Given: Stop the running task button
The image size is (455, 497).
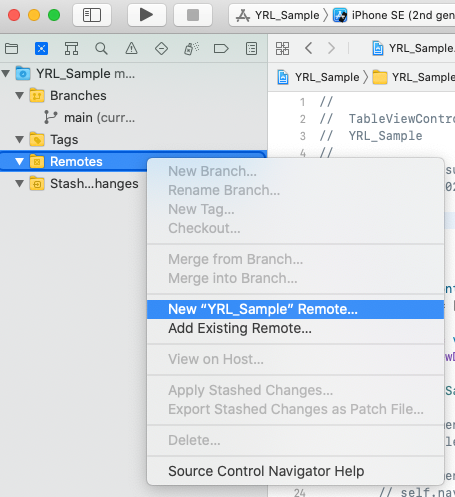Looking at the screenshot, I should (193, 15).
